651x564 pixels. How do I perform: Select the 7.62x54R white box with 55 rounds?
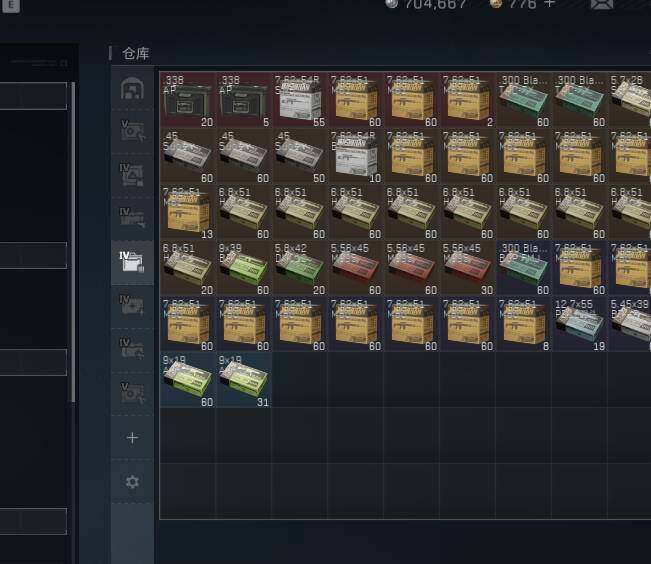coord(300,100)
